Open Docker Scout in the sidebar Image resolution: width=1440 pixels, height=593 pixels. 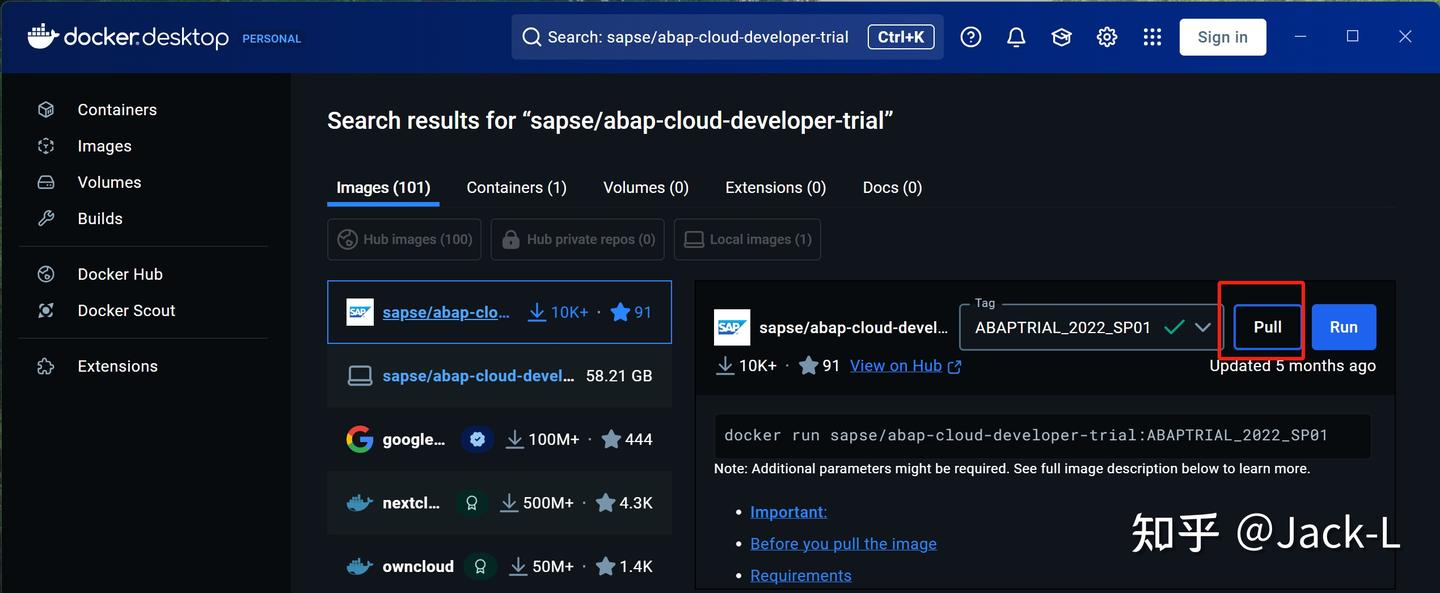point(126,311)
